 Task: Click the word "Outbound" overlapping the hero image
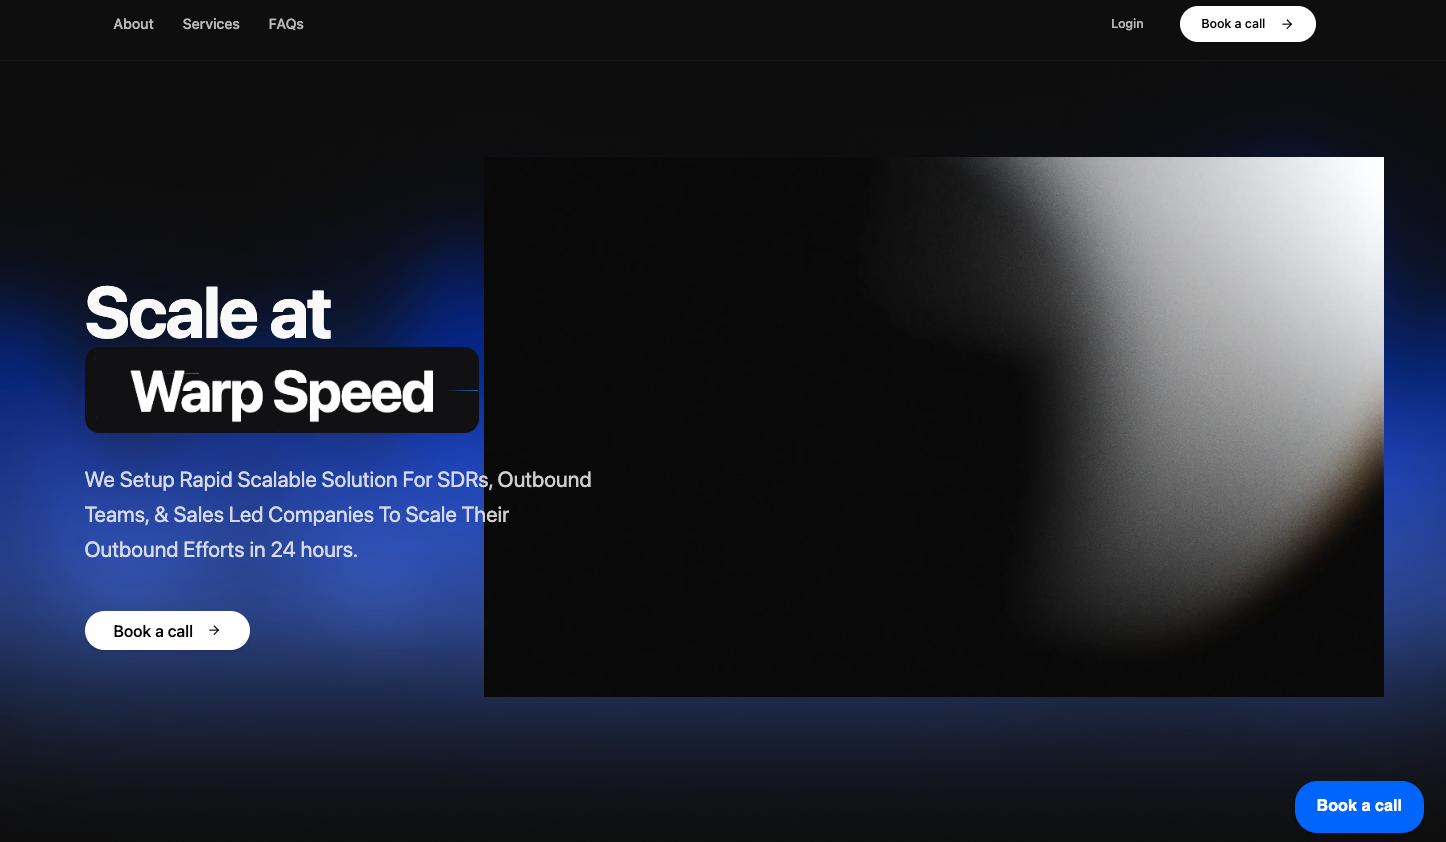coord(544,480)
